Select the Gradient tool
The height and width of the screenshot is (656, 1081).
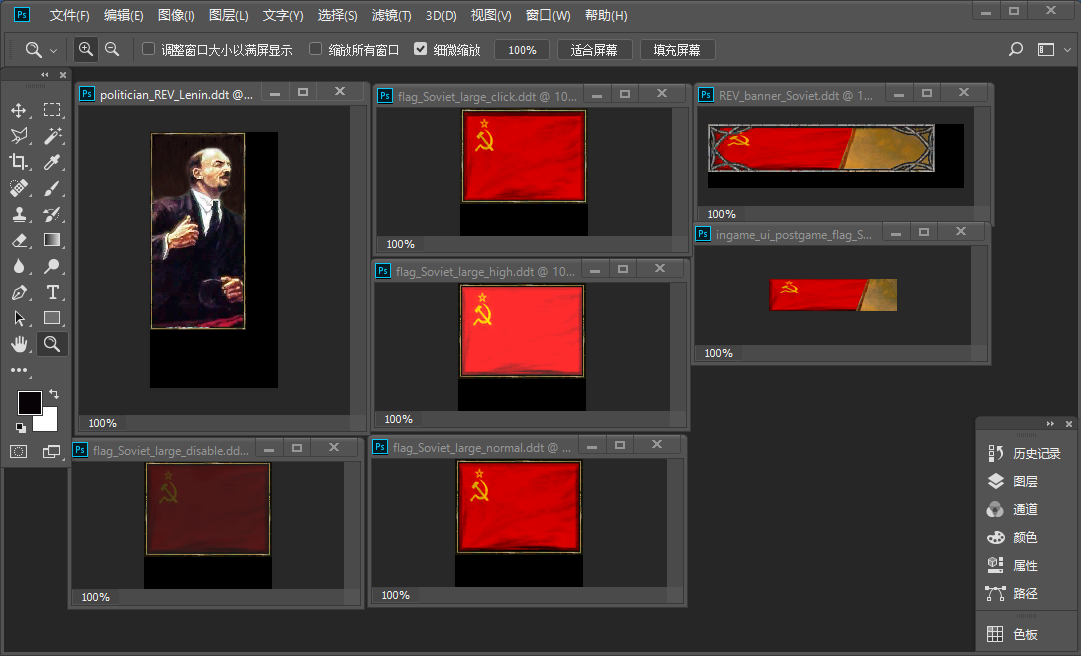[x=52, y=240]
